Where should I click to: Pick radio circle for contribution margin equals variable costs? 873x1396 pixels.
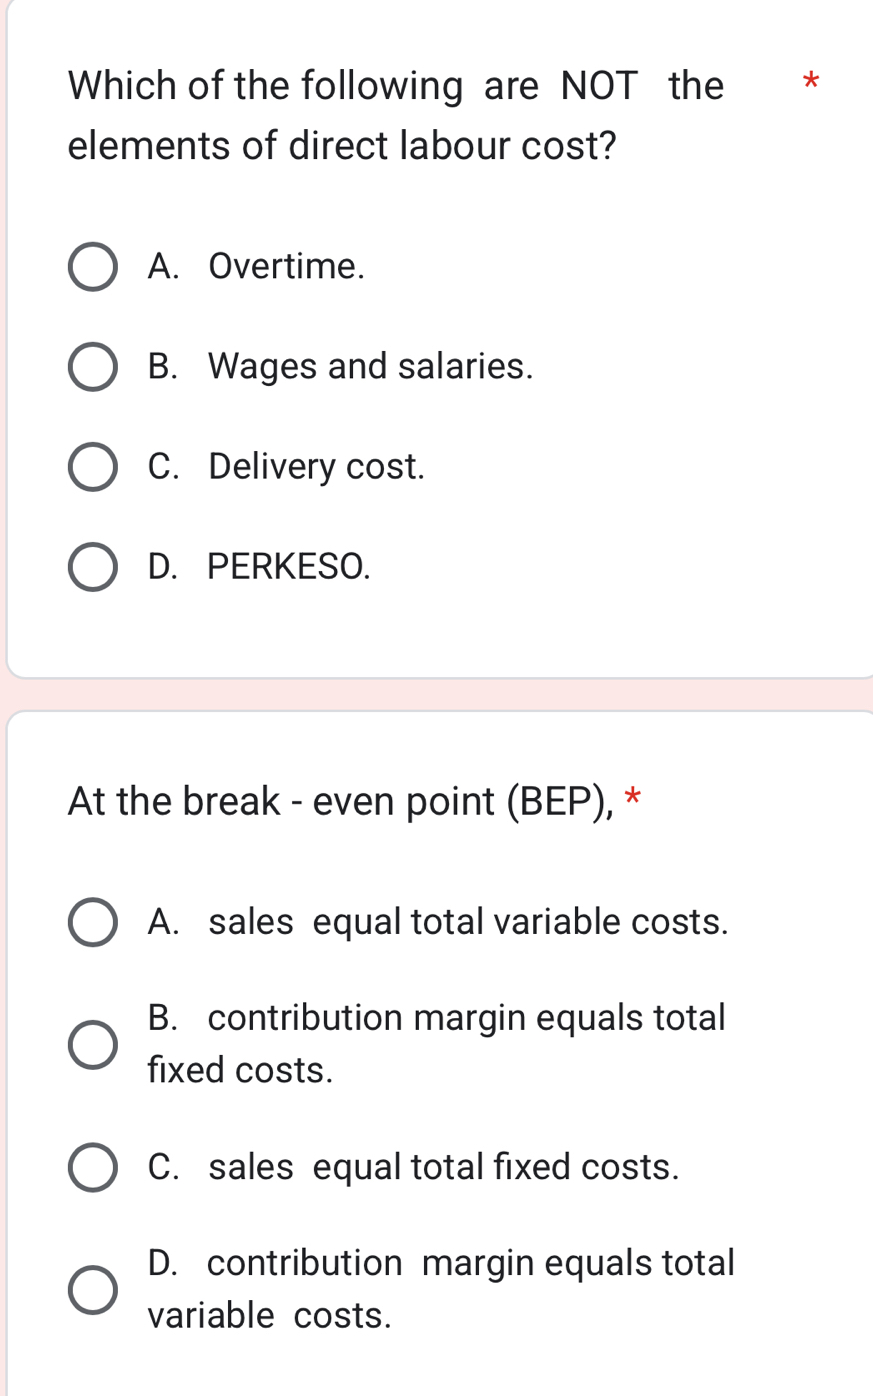[x=93, y=1290]
